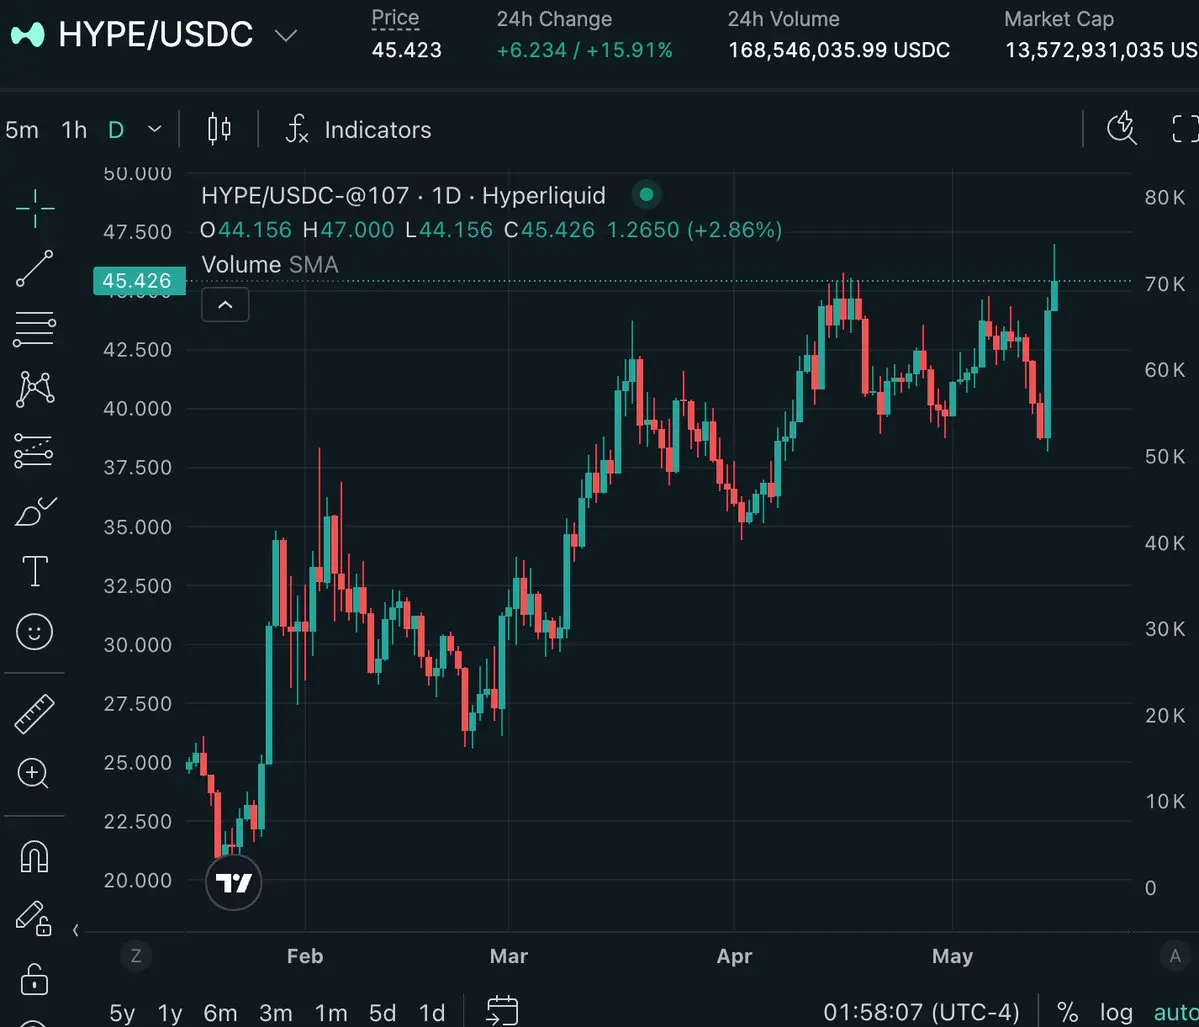Collapse the indicator legend chevron
Image resolution: width=1199 pixels, height=1027 pixels.
pyautogui.click(x=225, y=304)
